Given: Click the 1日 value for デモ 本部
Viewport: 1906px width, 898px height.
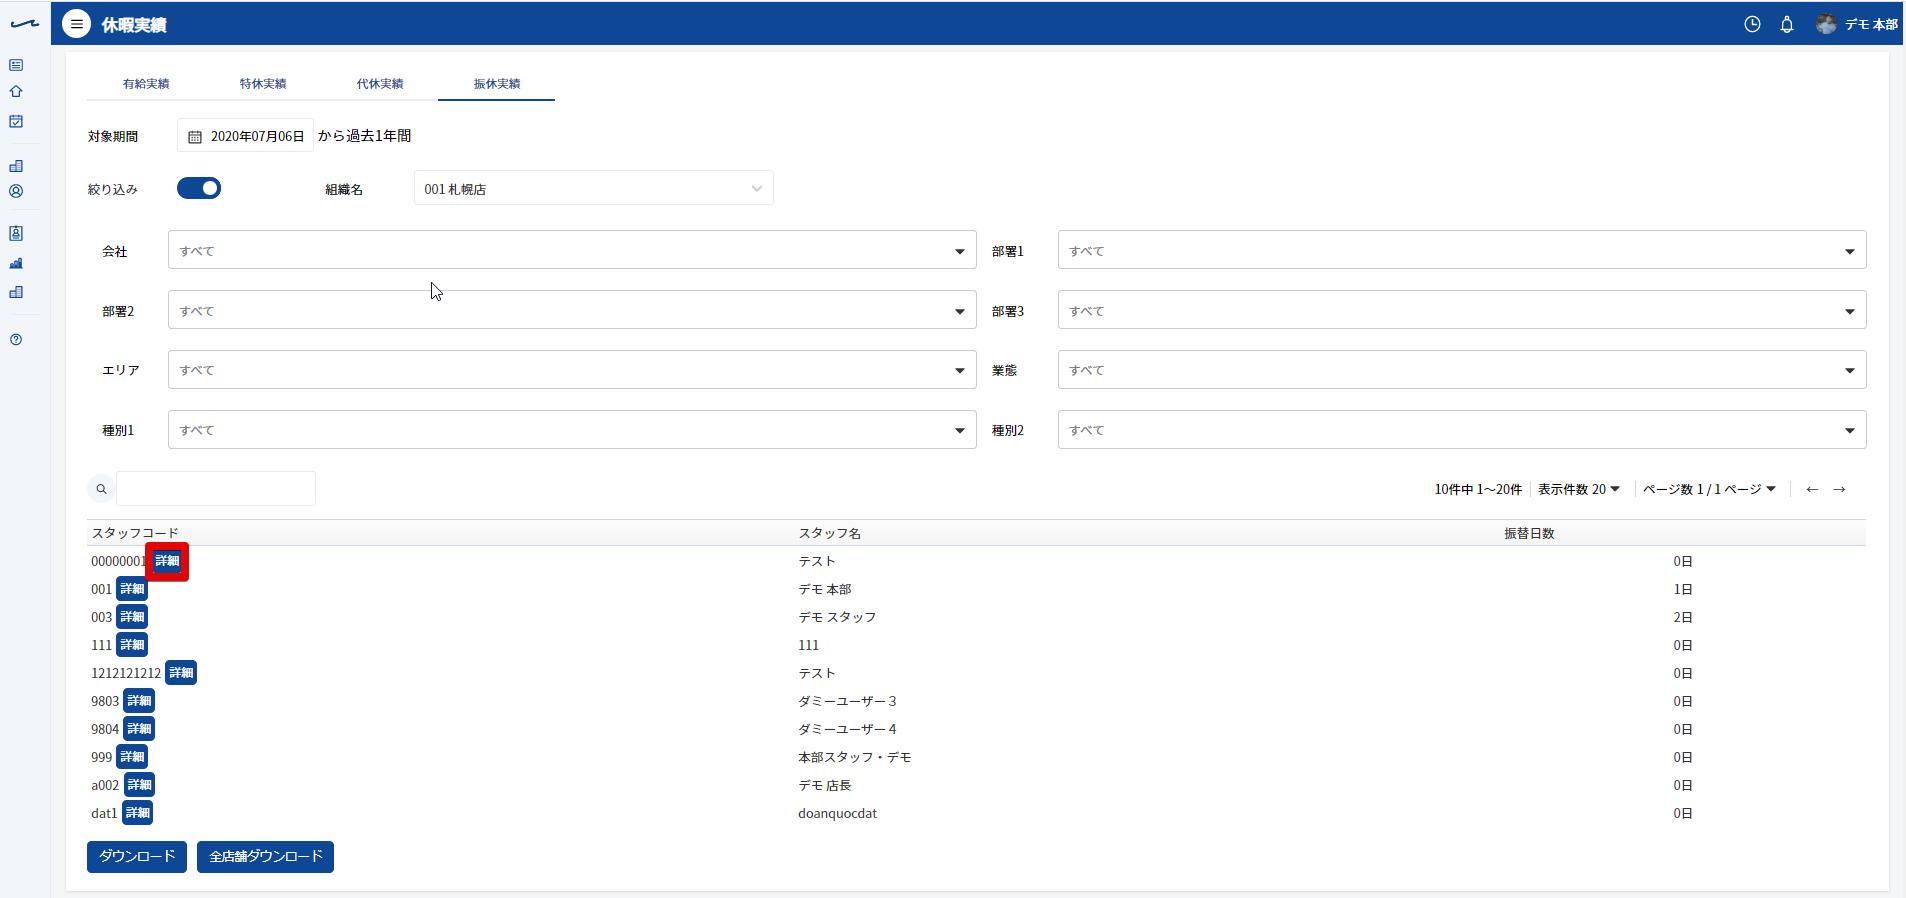Looking at the screenshot, I should 1683,589.
